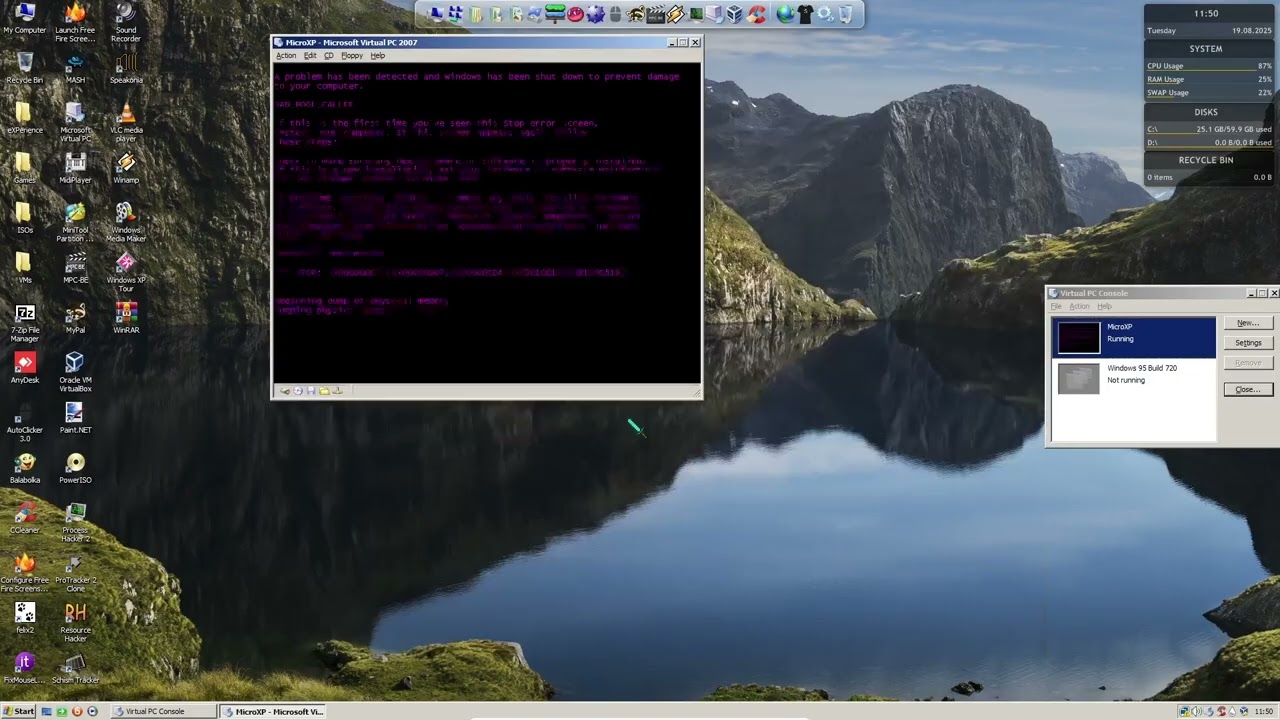This screenshot has width=1280, height=720.
Task: Open the Action menu in MicroXP window
Action: (x=286, y=56)
